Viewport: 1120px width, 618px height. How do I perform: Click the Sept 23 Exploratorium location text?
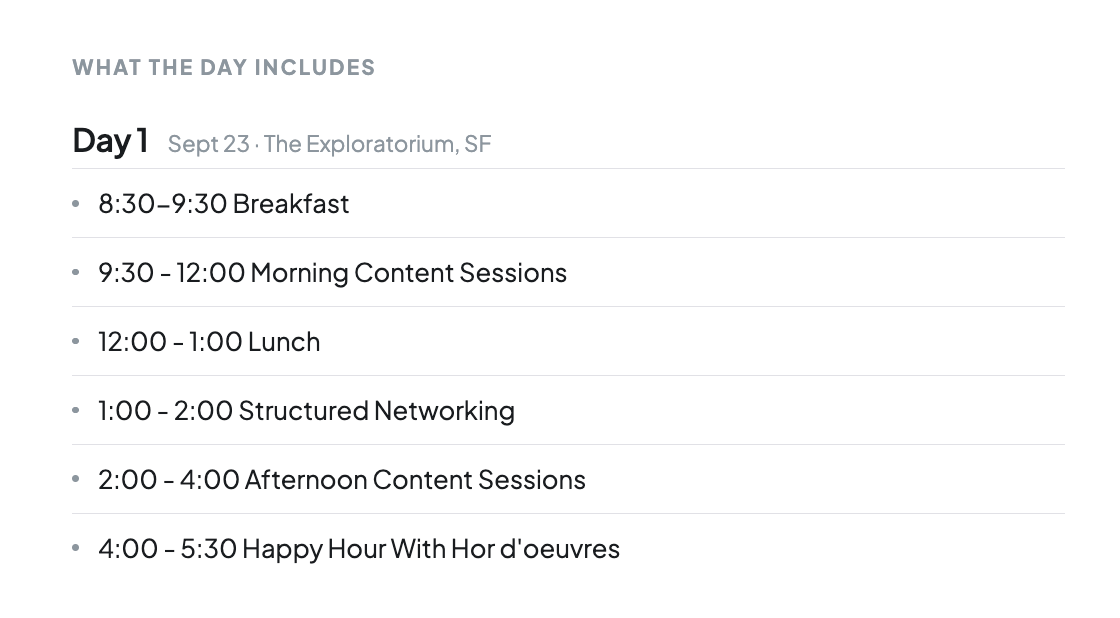click(x=329, y=144)
